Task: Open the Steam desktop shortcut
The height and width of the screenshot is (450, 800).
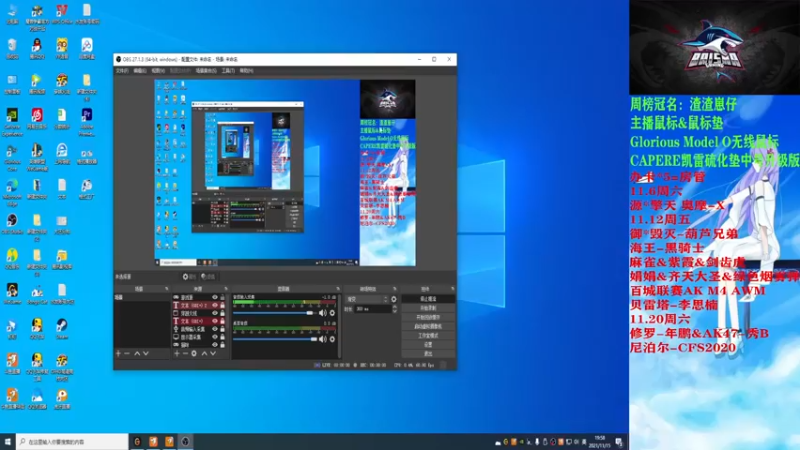Action: coord(62,329)
